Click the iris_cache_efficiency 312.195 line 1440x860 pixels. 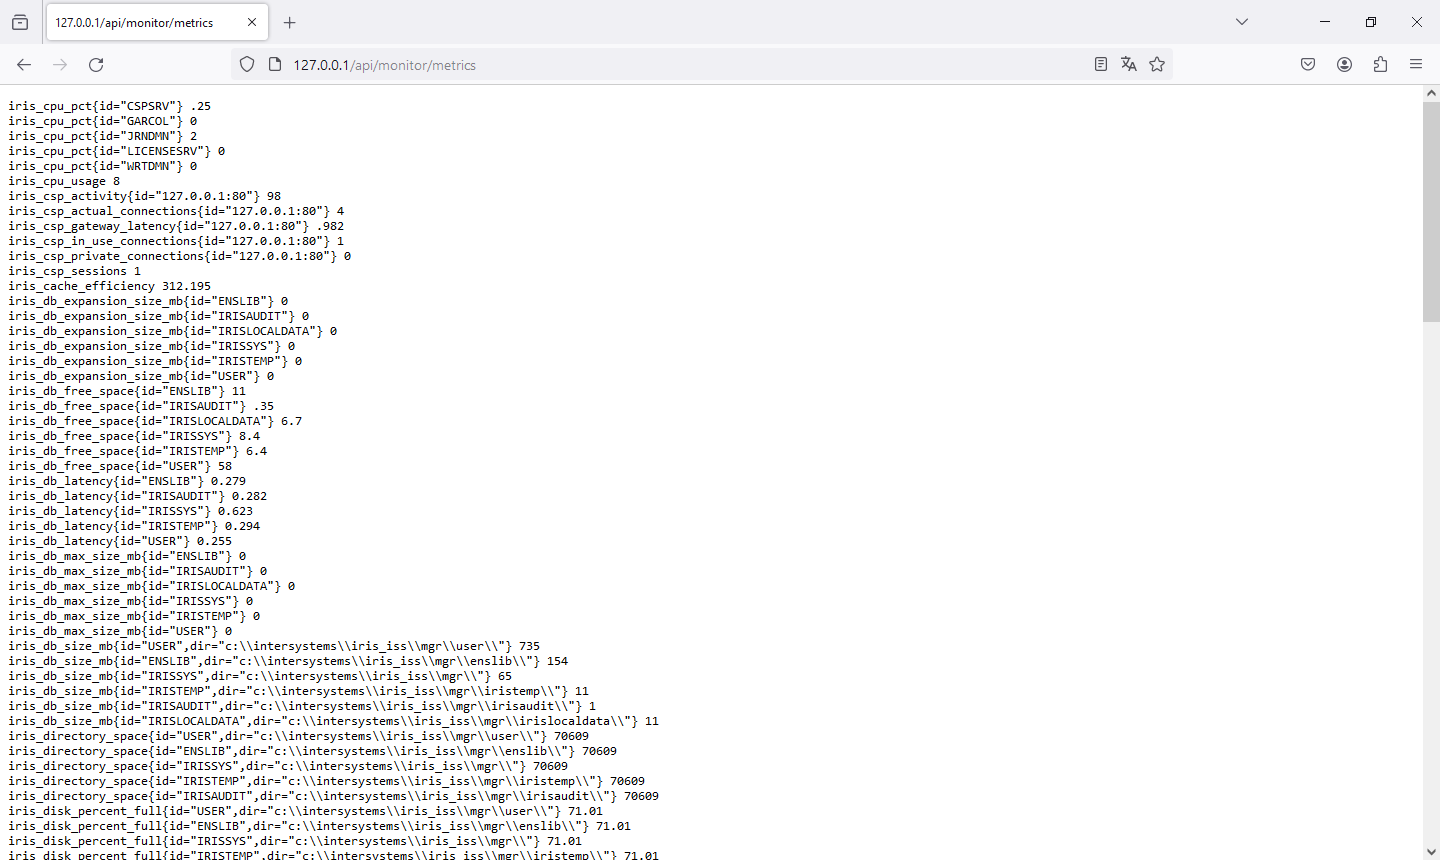coord(110,286)
